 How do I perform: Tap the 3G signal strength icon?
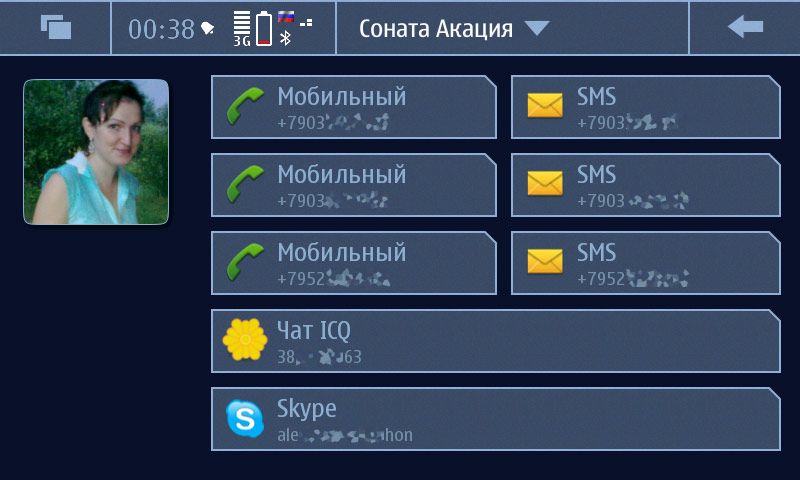(242, 29)
